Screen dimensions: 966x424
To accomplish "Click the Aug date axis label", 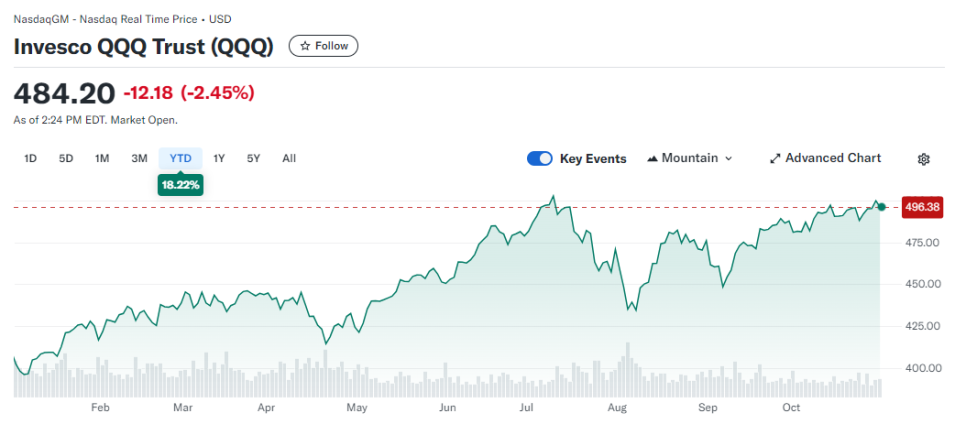I will click(x=617, y=407).
